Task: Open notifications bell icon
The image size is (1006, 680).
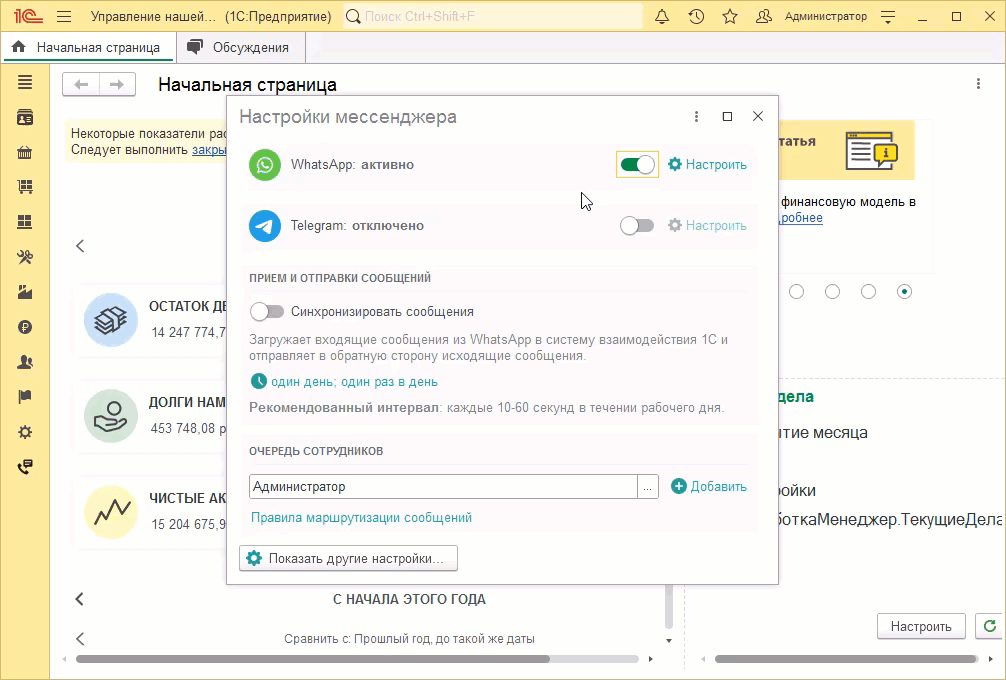Action: (x=662, y=17)
